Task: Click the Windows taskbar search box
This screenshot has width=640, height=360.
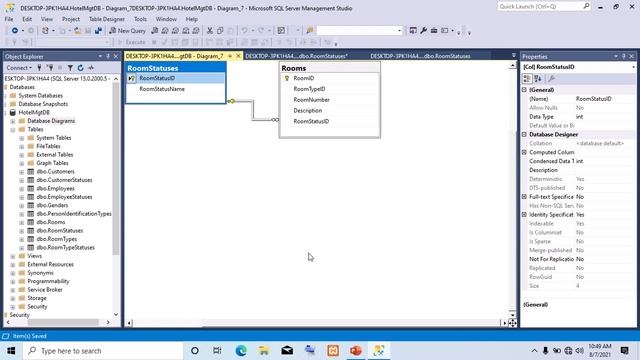Action: [x=103, y=351]
